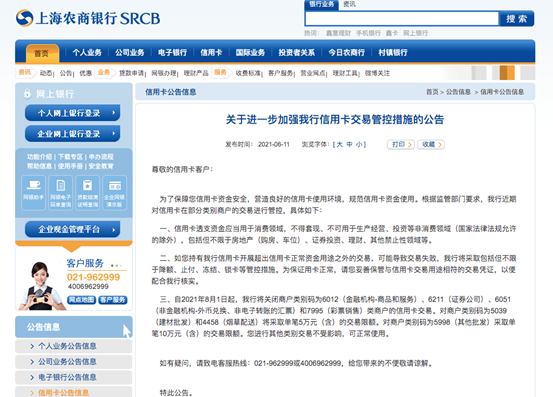This screenshot has height=397, width=553.
Task: Click hot word 鑫意理财
Action: tap(338, 33)
